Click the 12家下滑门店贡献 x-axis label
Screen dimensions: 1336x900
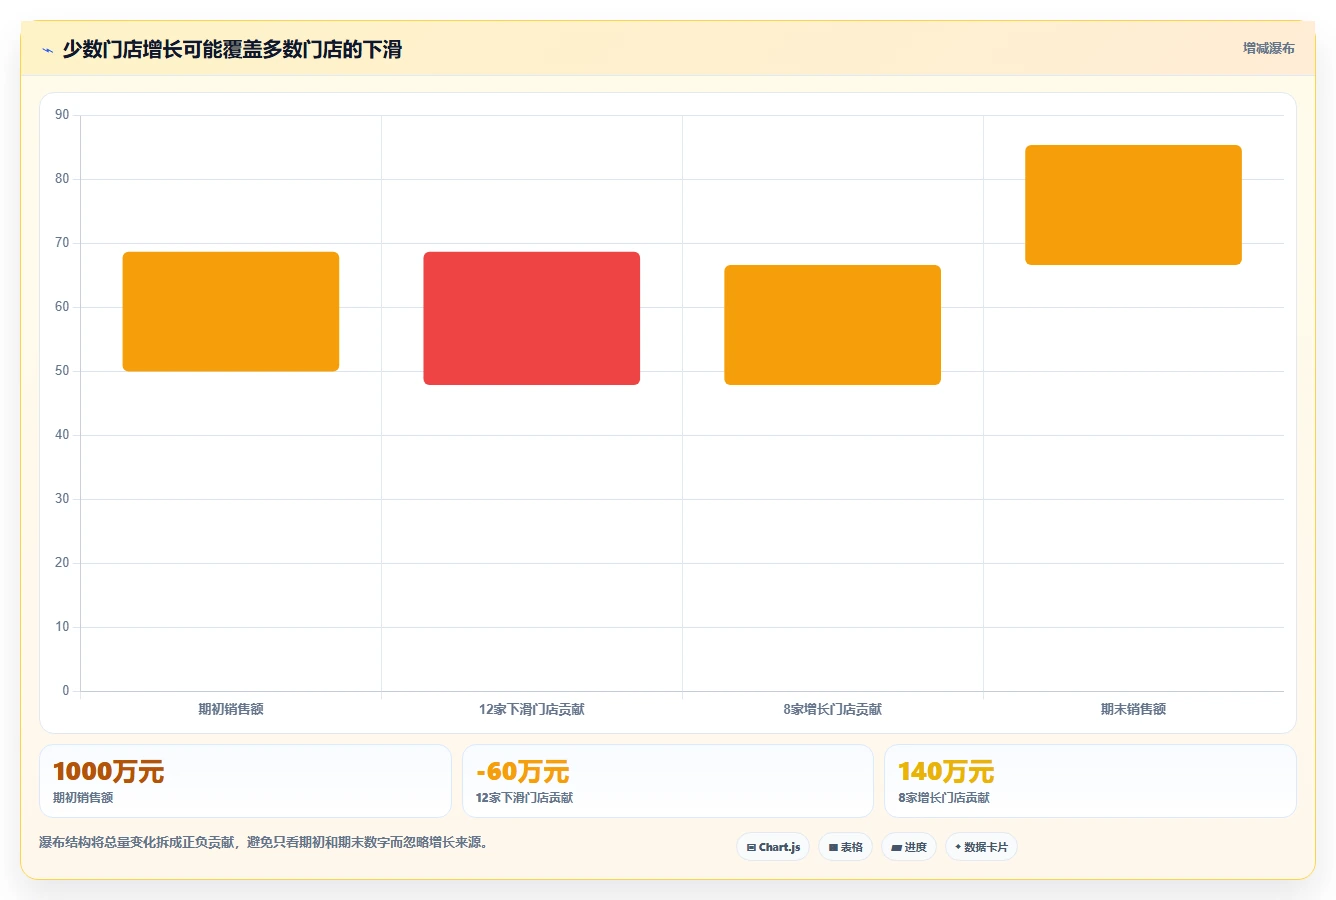coord(532,709)
